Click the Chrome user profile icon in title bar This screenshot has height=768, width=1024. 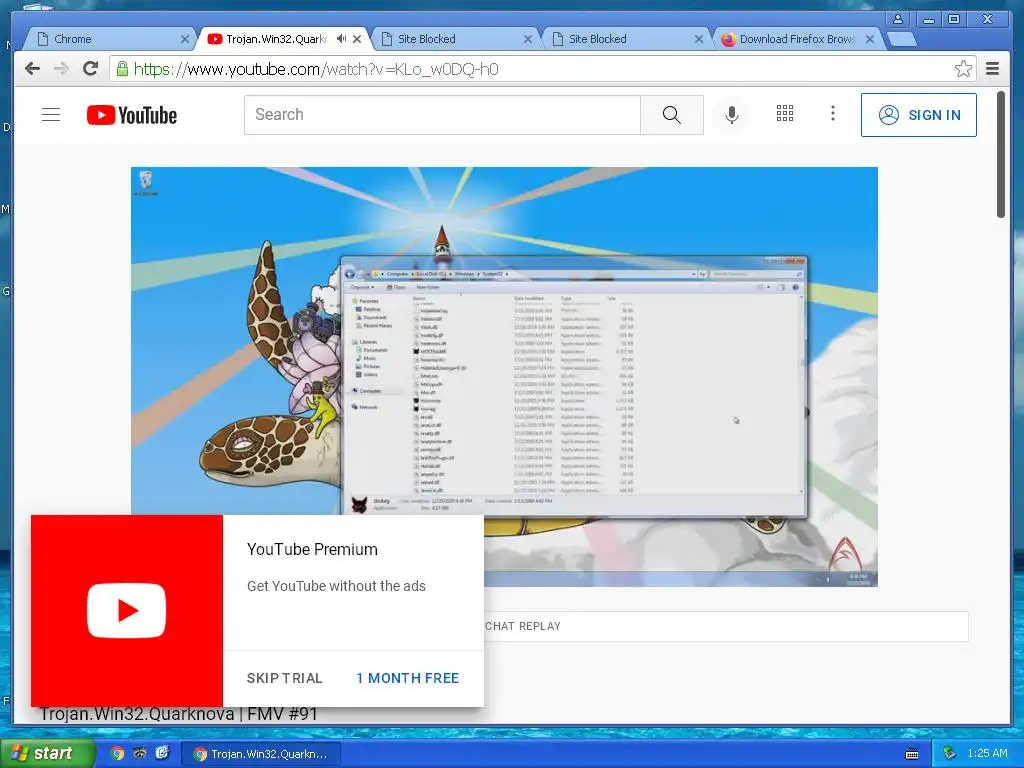point(898,19)
